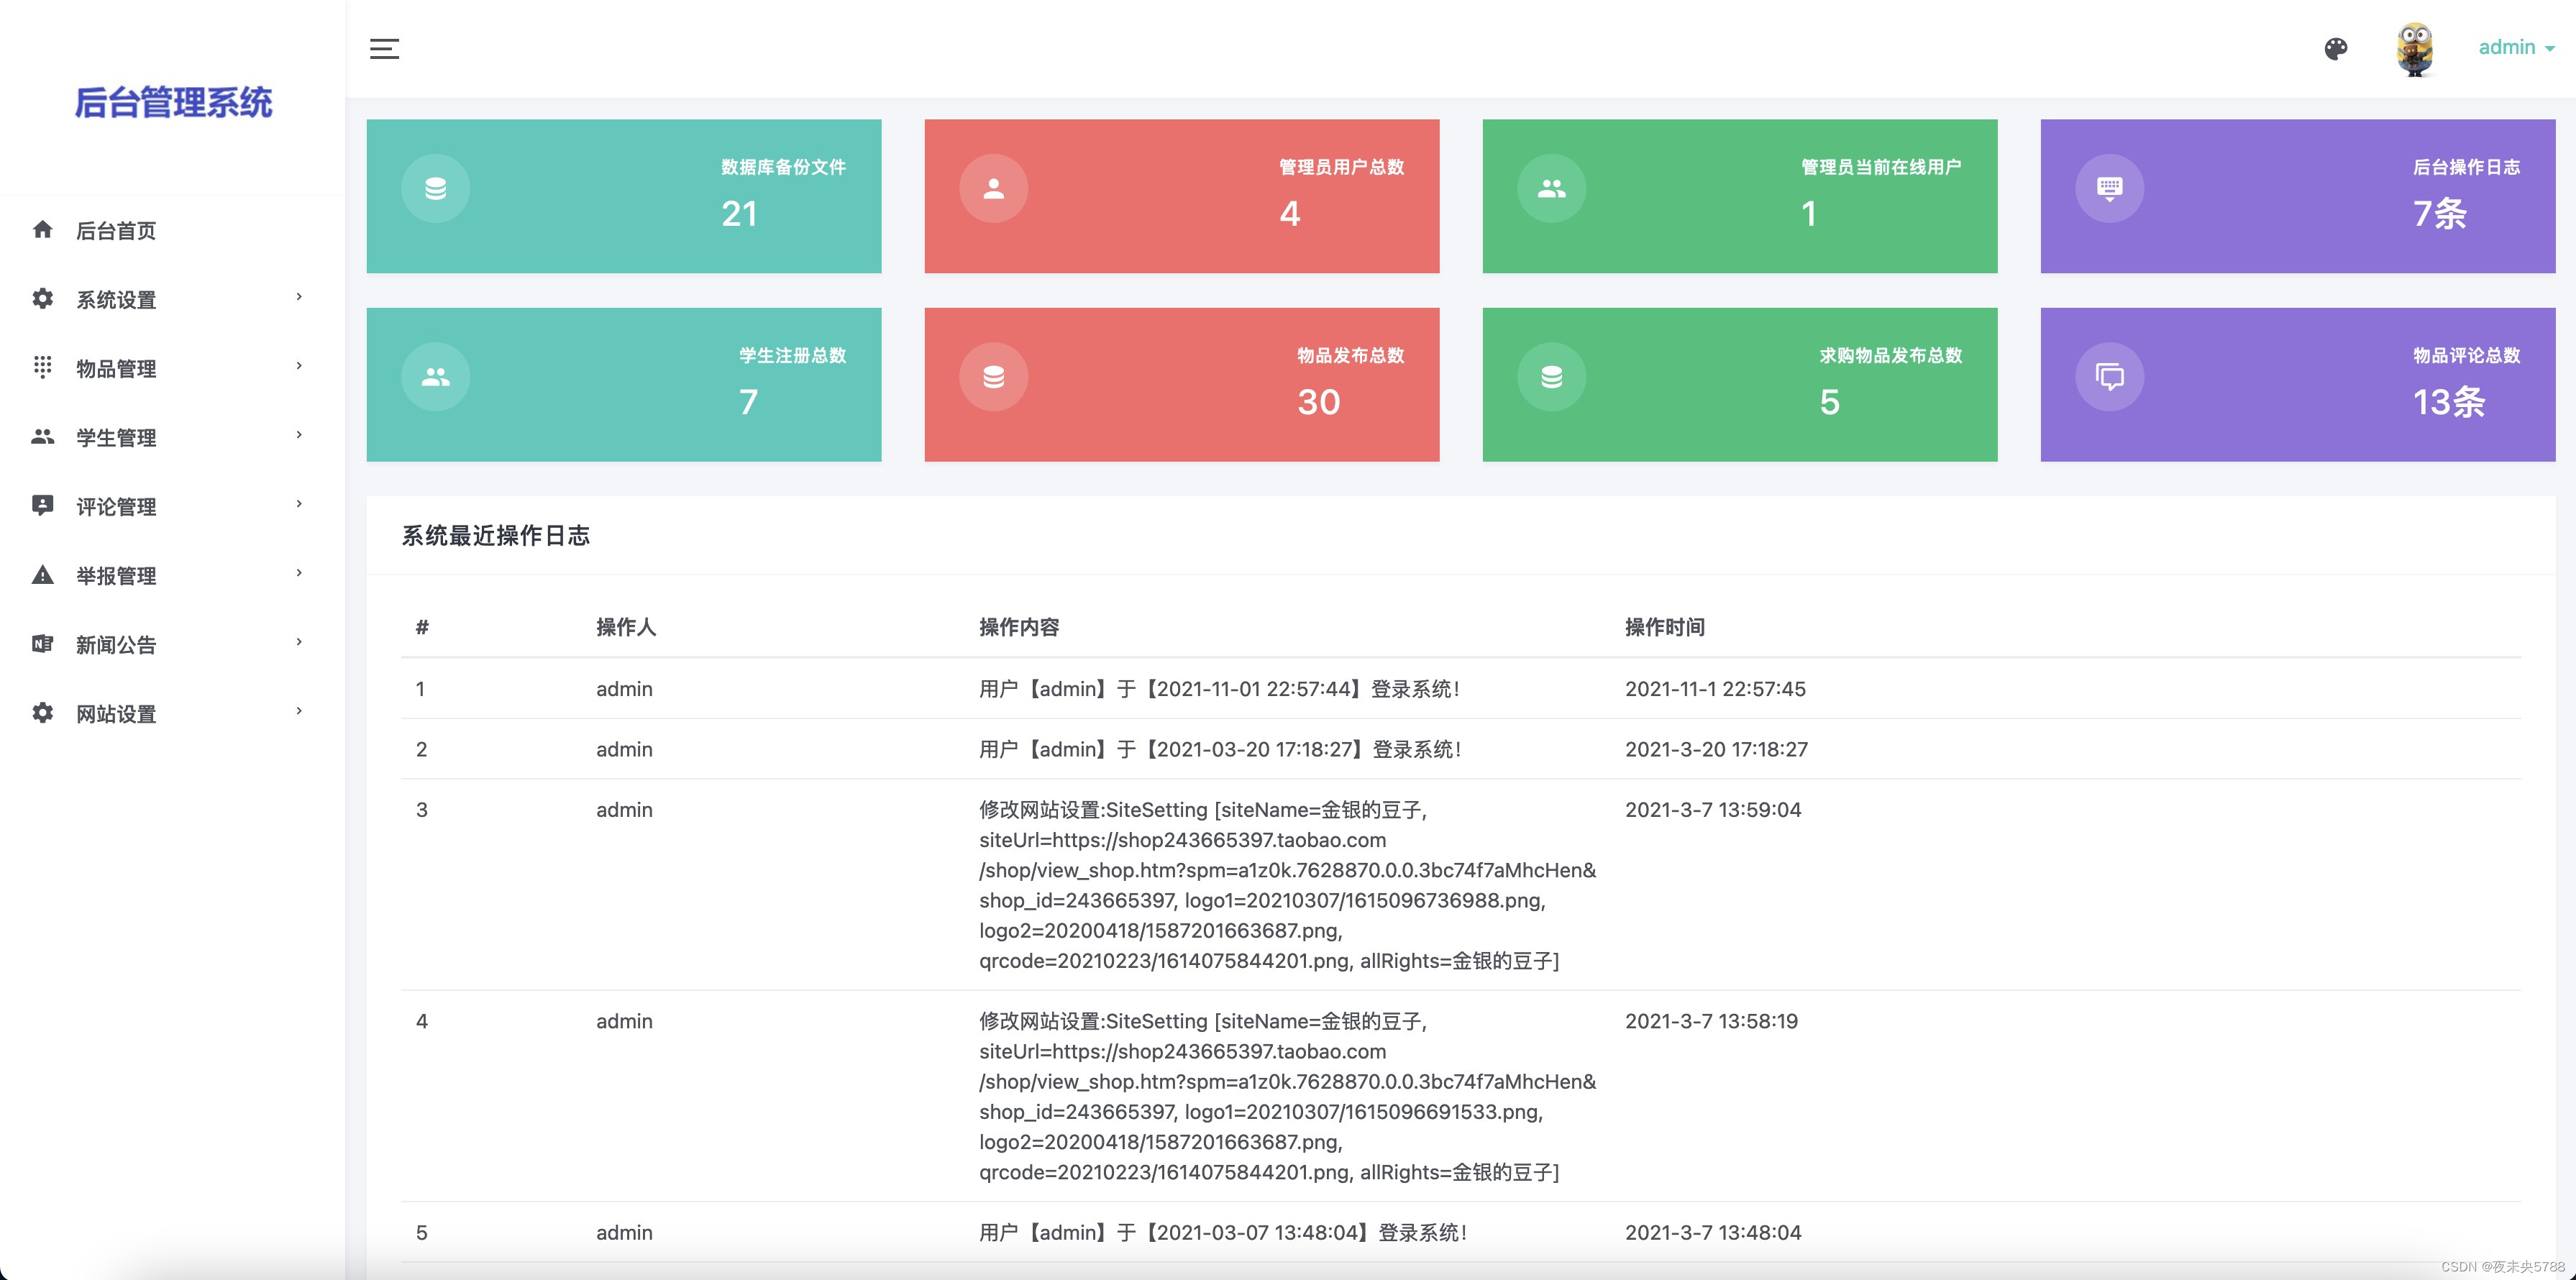Click the 后台管理系统 logo title
Viewport: 2576px width, 1280px height.
click(173, 102)
